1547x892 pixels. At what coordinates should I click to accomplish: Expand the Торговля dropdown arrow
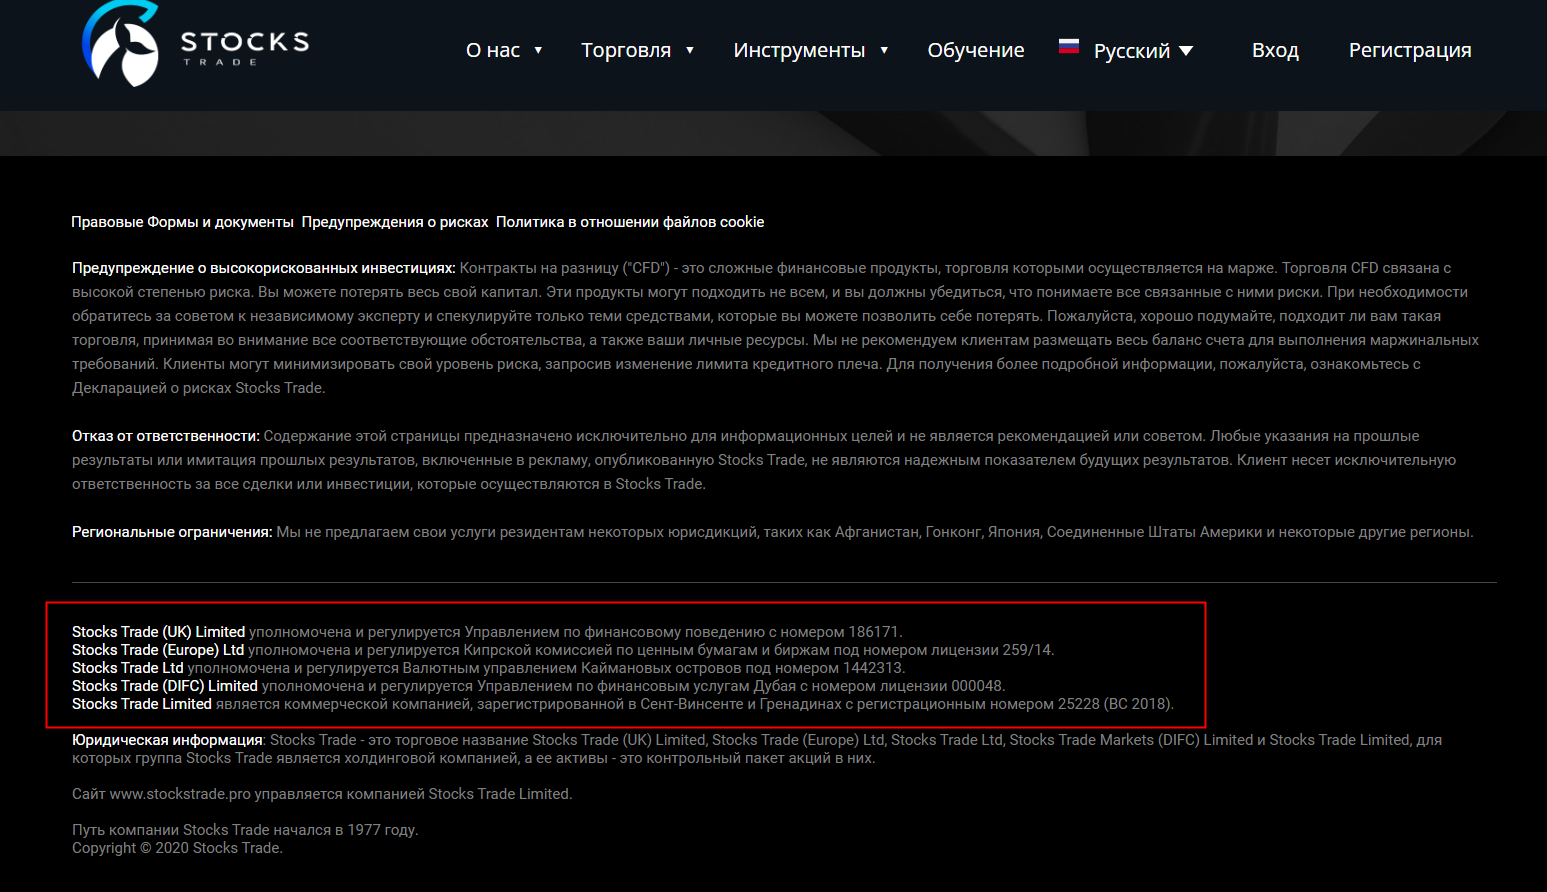tap(690, 50)
